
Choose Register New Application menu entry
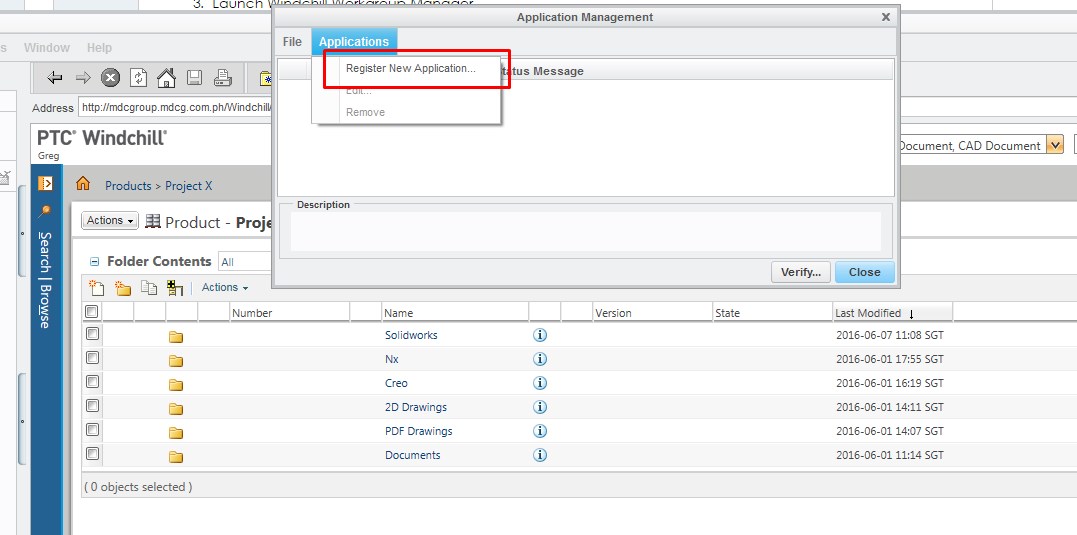coord(411,69)
